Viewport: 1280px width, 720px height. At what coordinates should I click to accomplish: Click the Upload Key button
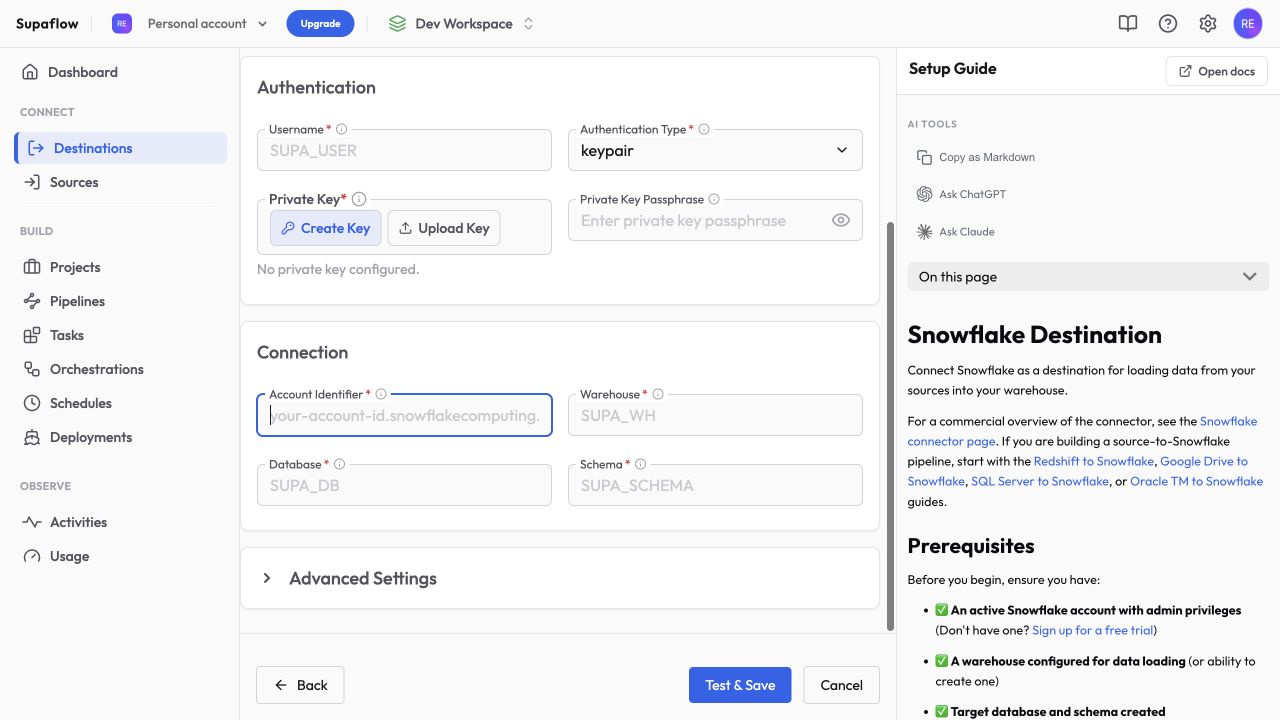click(x=444, y=228)
